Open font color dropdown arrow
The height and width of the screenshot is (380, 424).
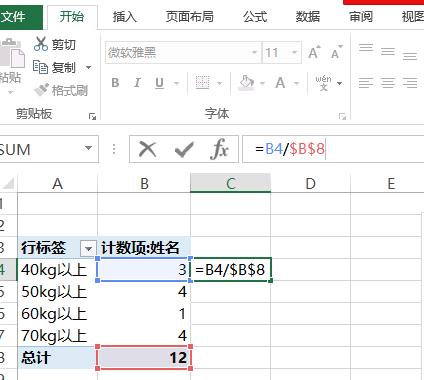[x=296, y=83]
